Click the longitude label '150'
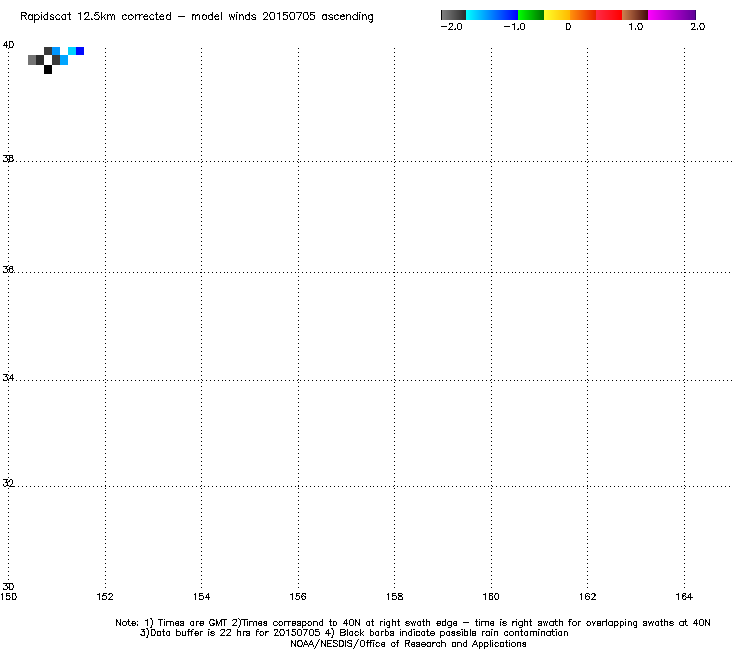Image resolution: width=740 pixels, height=650 pixels. (8, 597)
